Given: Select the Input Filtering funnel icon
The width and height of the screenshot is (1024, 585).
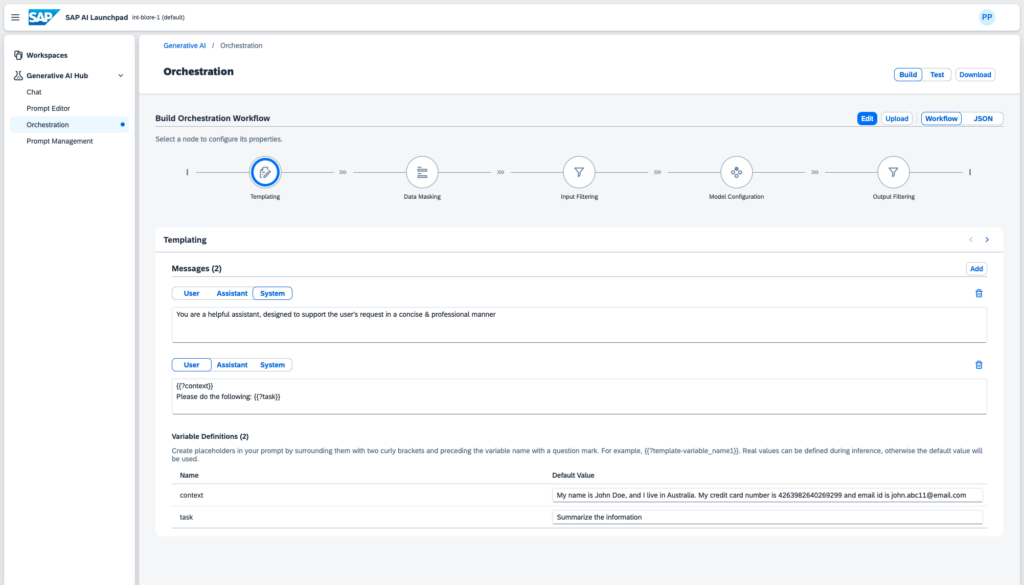Looking at the screenshot, I should (x=579, y=172).
